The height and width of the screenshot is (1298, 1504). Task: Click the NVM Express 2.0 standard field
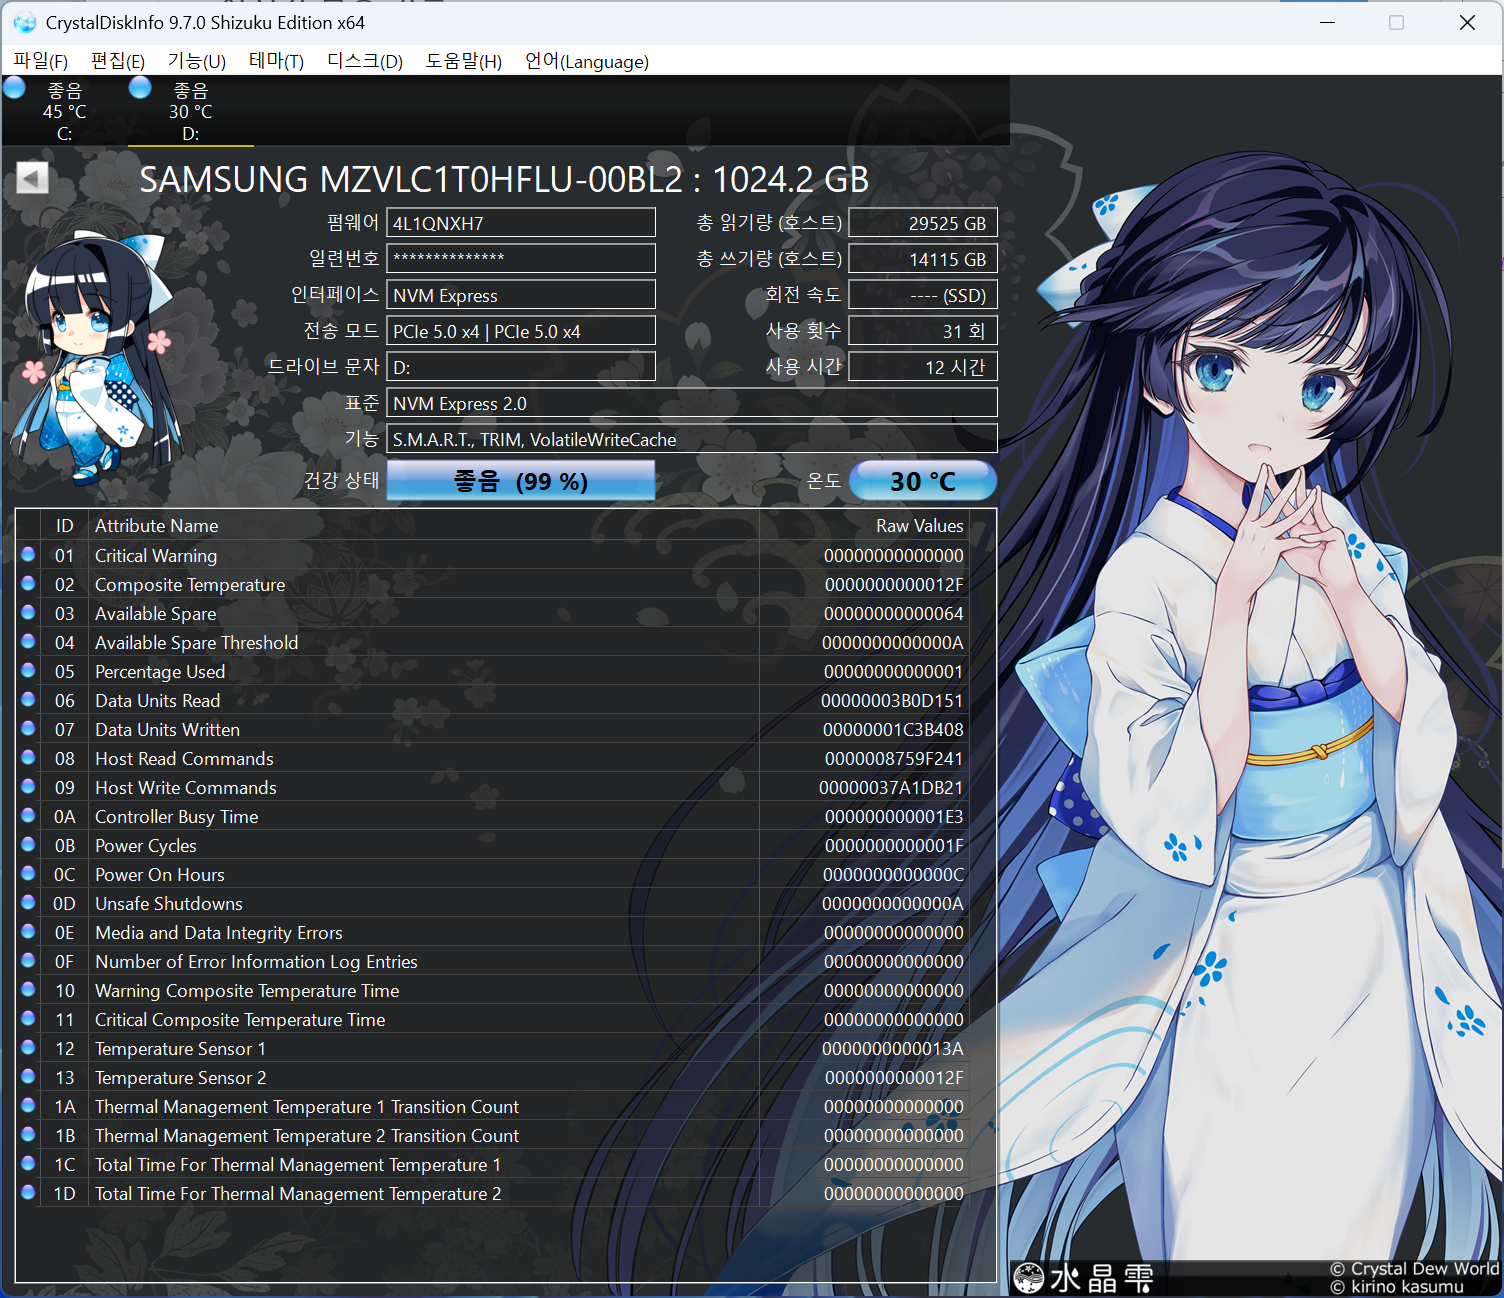coord(692,403)
